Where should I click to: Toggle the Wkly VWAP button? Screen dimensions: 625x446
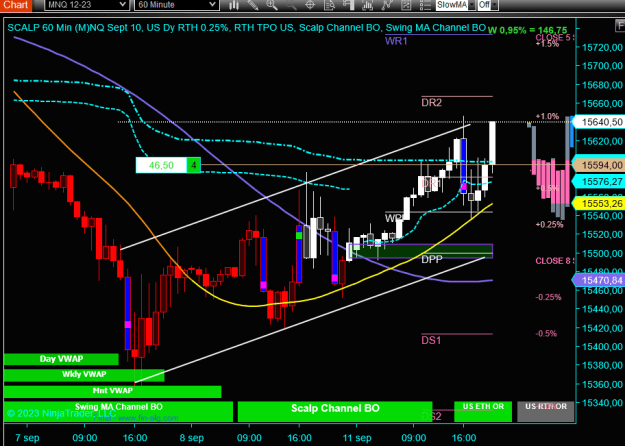coord(84,375)
